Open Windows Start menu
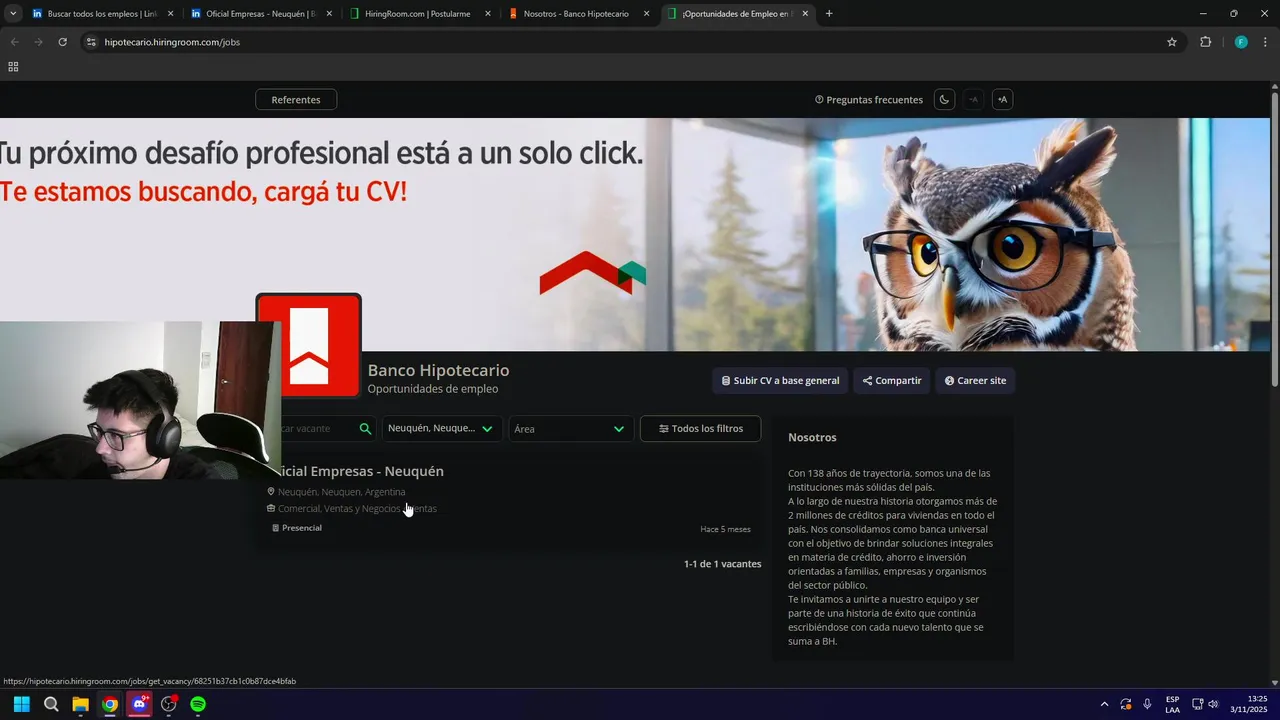 click(x=21, y=704)
